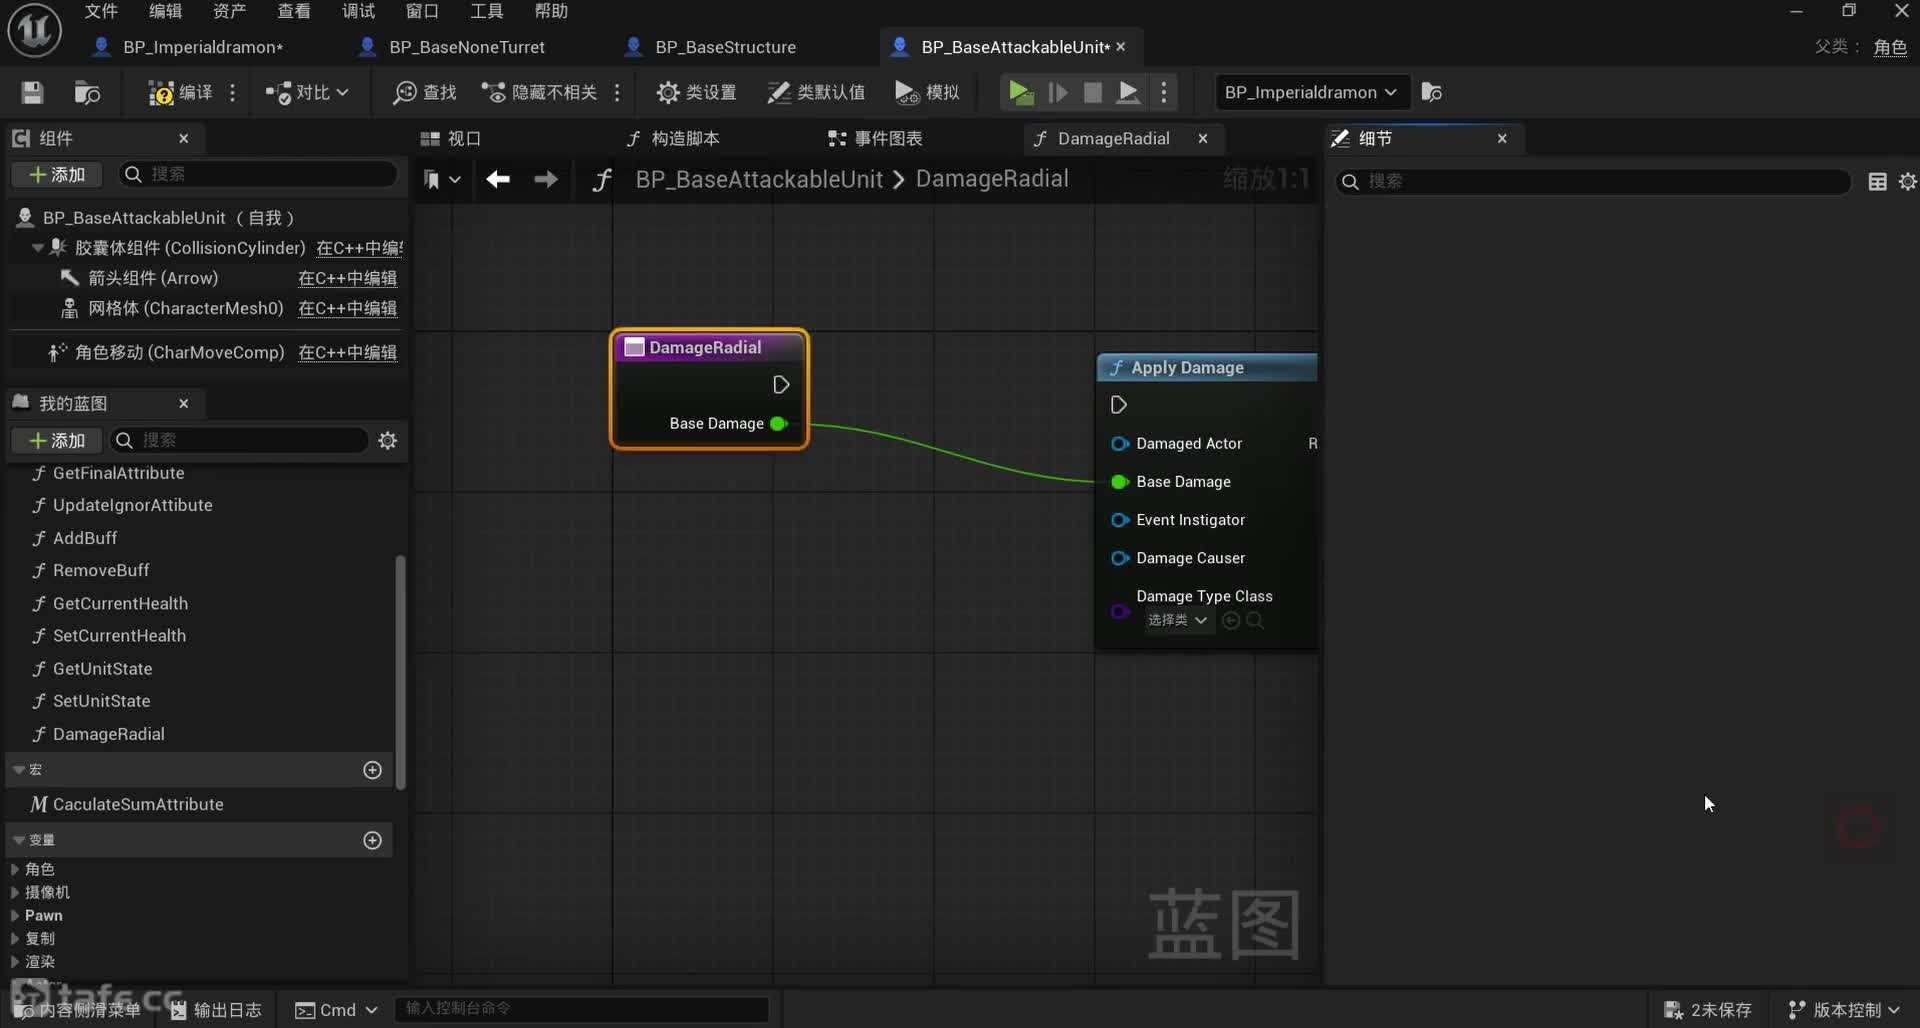1920x1028 pixels.
Task: Click the Damaged Actor pin on Apply Damage
Action: 1120,444
